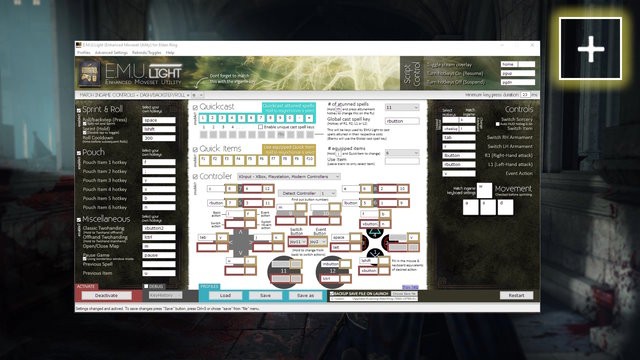Click the left analog stick circle labeled 11
Screen dimensions: 640x360
[x=284, y=271]
